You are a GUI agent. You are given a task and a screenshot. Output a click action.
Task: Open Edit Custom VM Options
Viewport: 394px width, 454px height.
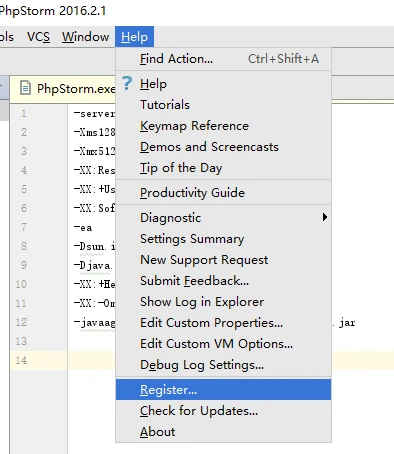point(223,344)
